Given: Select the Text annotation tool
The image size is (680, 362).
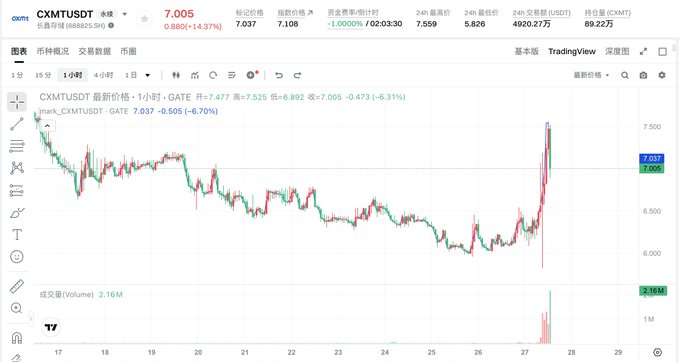Looking at the screenshot, I should point(17,235).
